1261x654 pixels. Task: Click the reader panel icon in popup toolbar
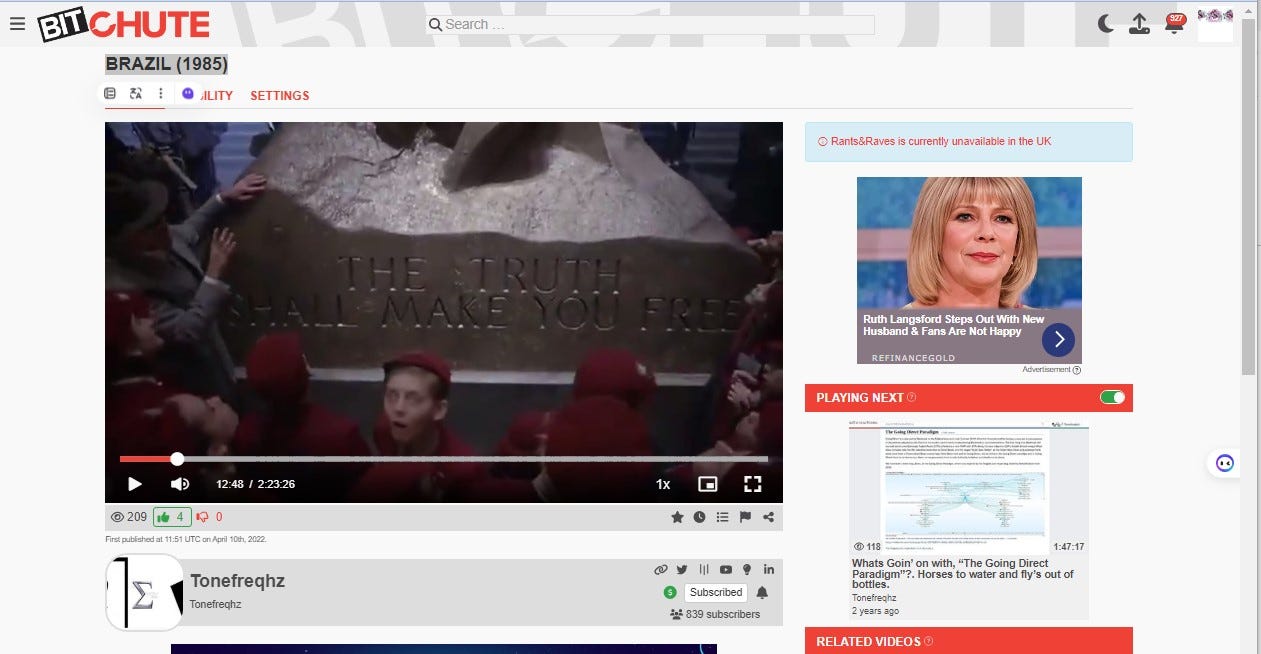click(110, 93)
